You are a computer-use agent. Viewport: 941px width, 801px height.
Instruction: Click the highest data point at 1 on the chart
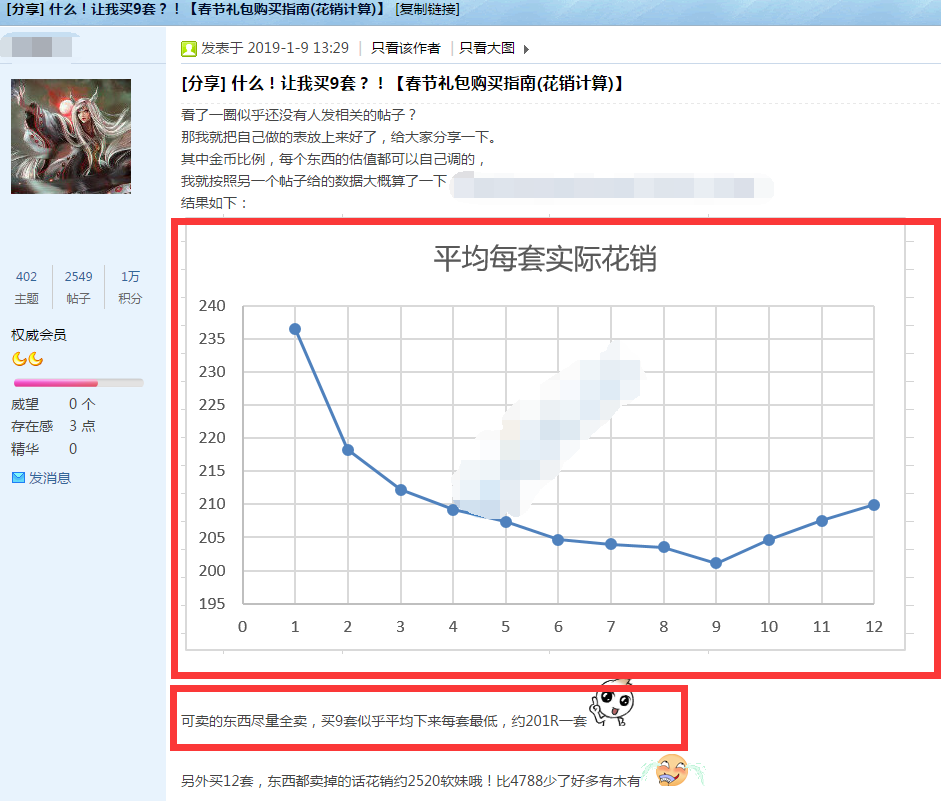click(295, 329)
